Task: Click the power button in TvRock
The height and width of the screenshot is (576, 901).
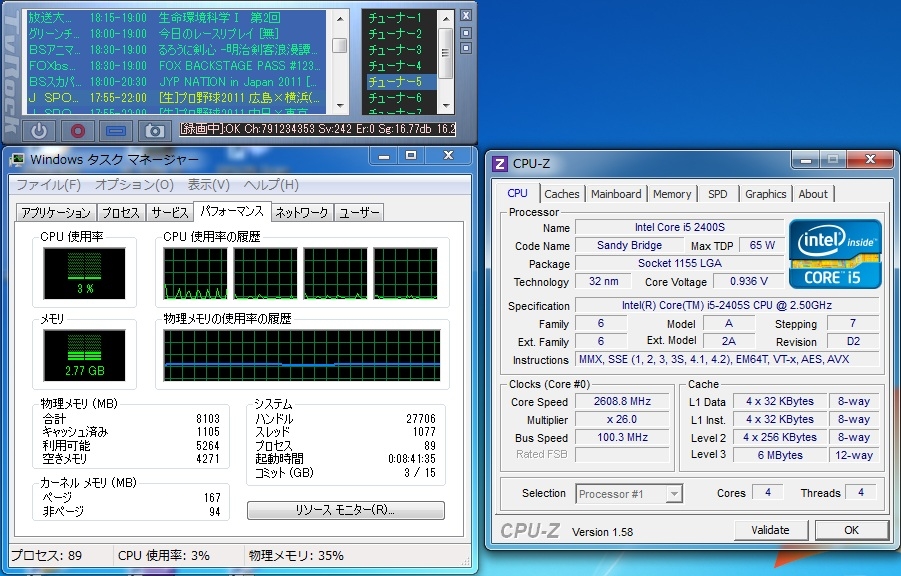Action: pyautogui.click(x=38, y=130)
